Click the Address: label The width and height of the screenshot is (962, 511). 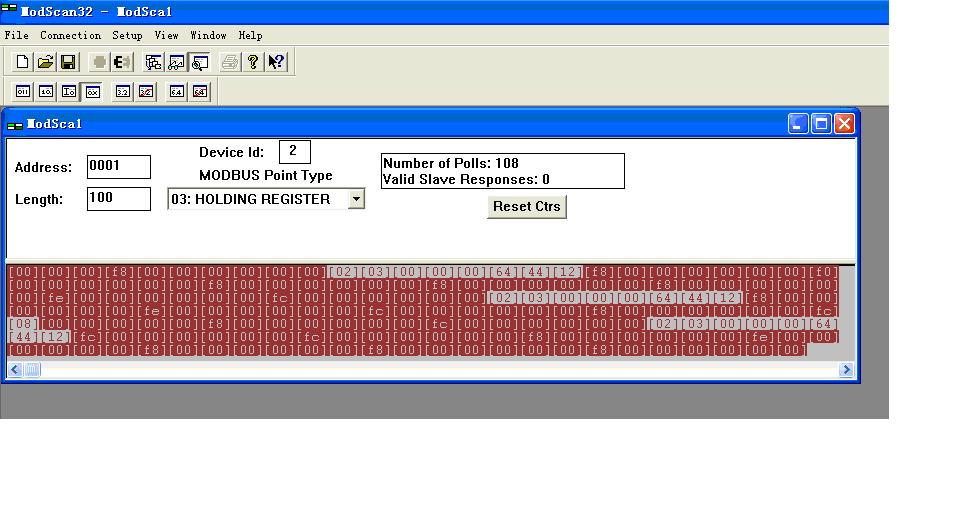point(43,167)
